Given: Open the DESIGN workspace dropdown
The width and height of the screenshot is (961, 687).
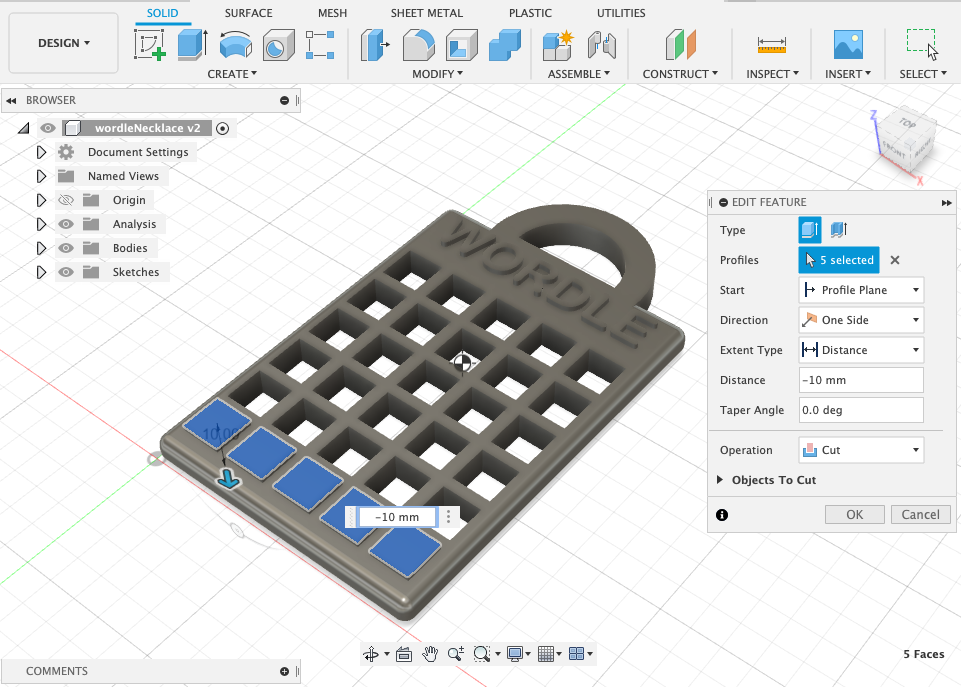Looking at the screenshot, I should point(64,43).
